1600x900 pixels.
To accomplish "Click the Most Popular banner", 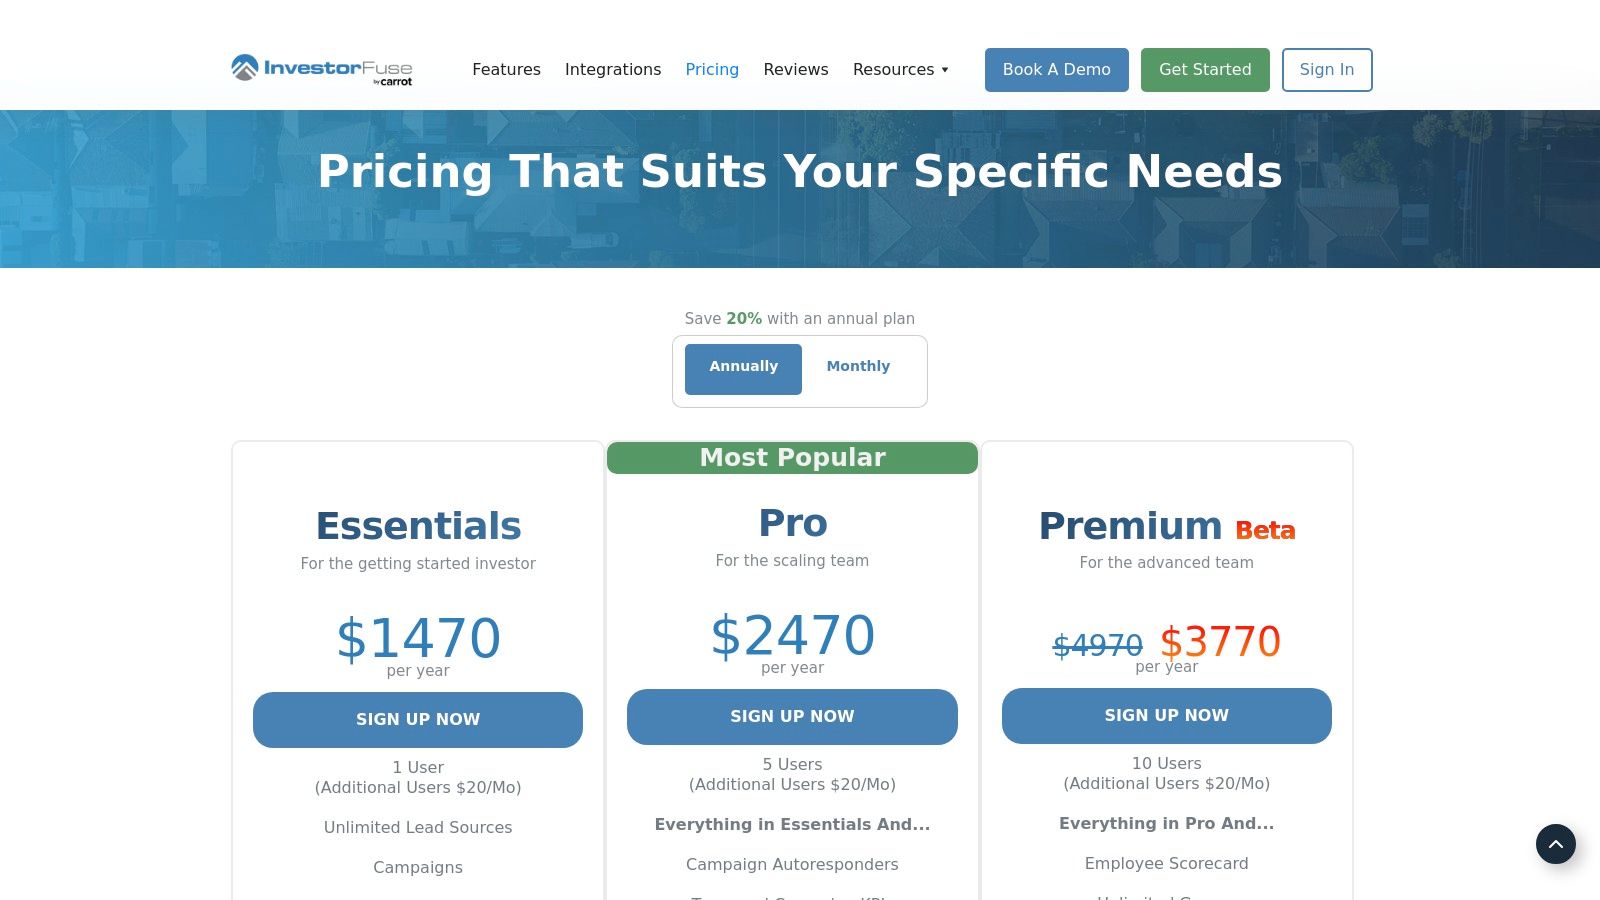I will 792,458.
